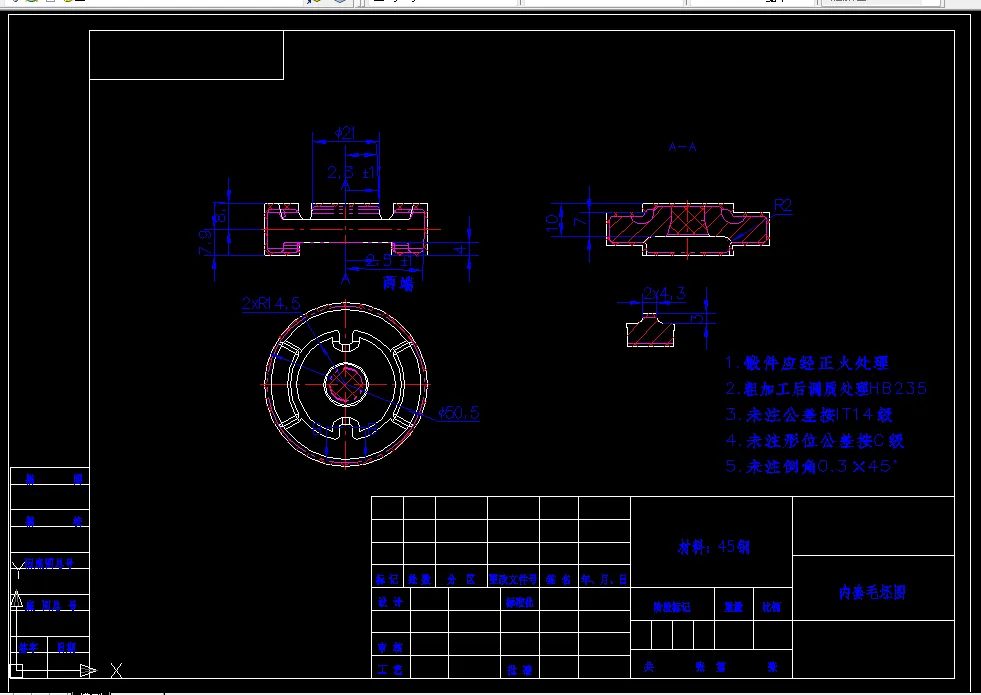Screen dimensions: 981x695
Task: Select the vertical dimension 10 on section view
Action: (552, 223)
